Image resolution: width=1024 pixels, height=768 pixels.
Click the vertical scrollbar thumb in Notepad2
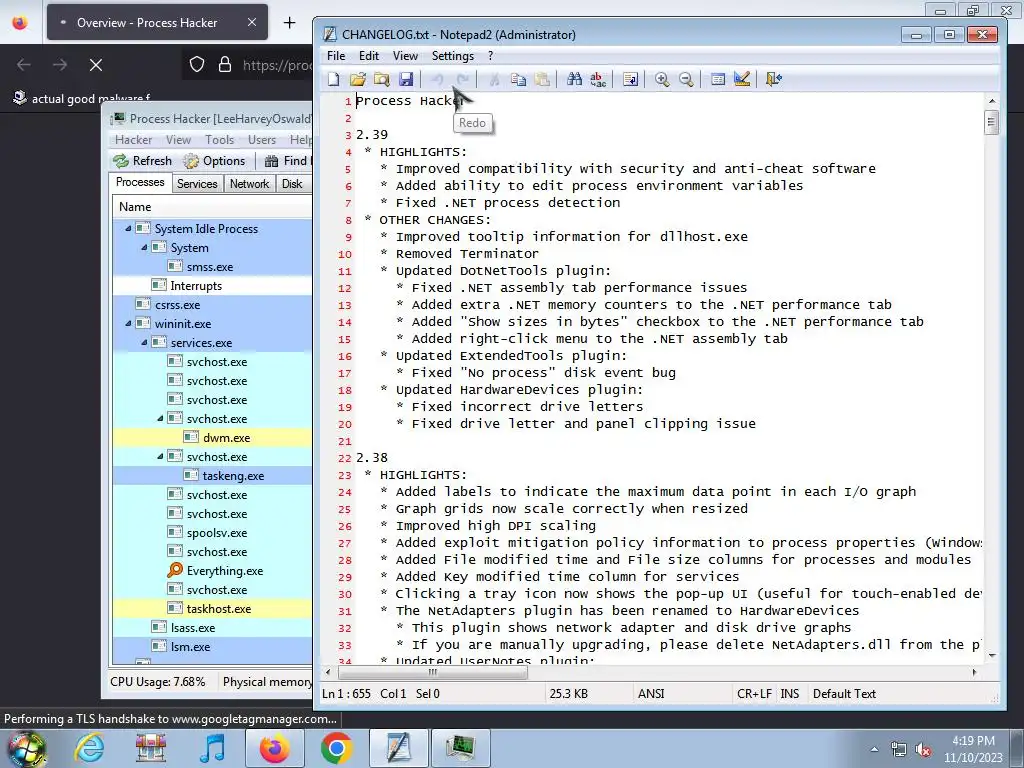[992, 121]
